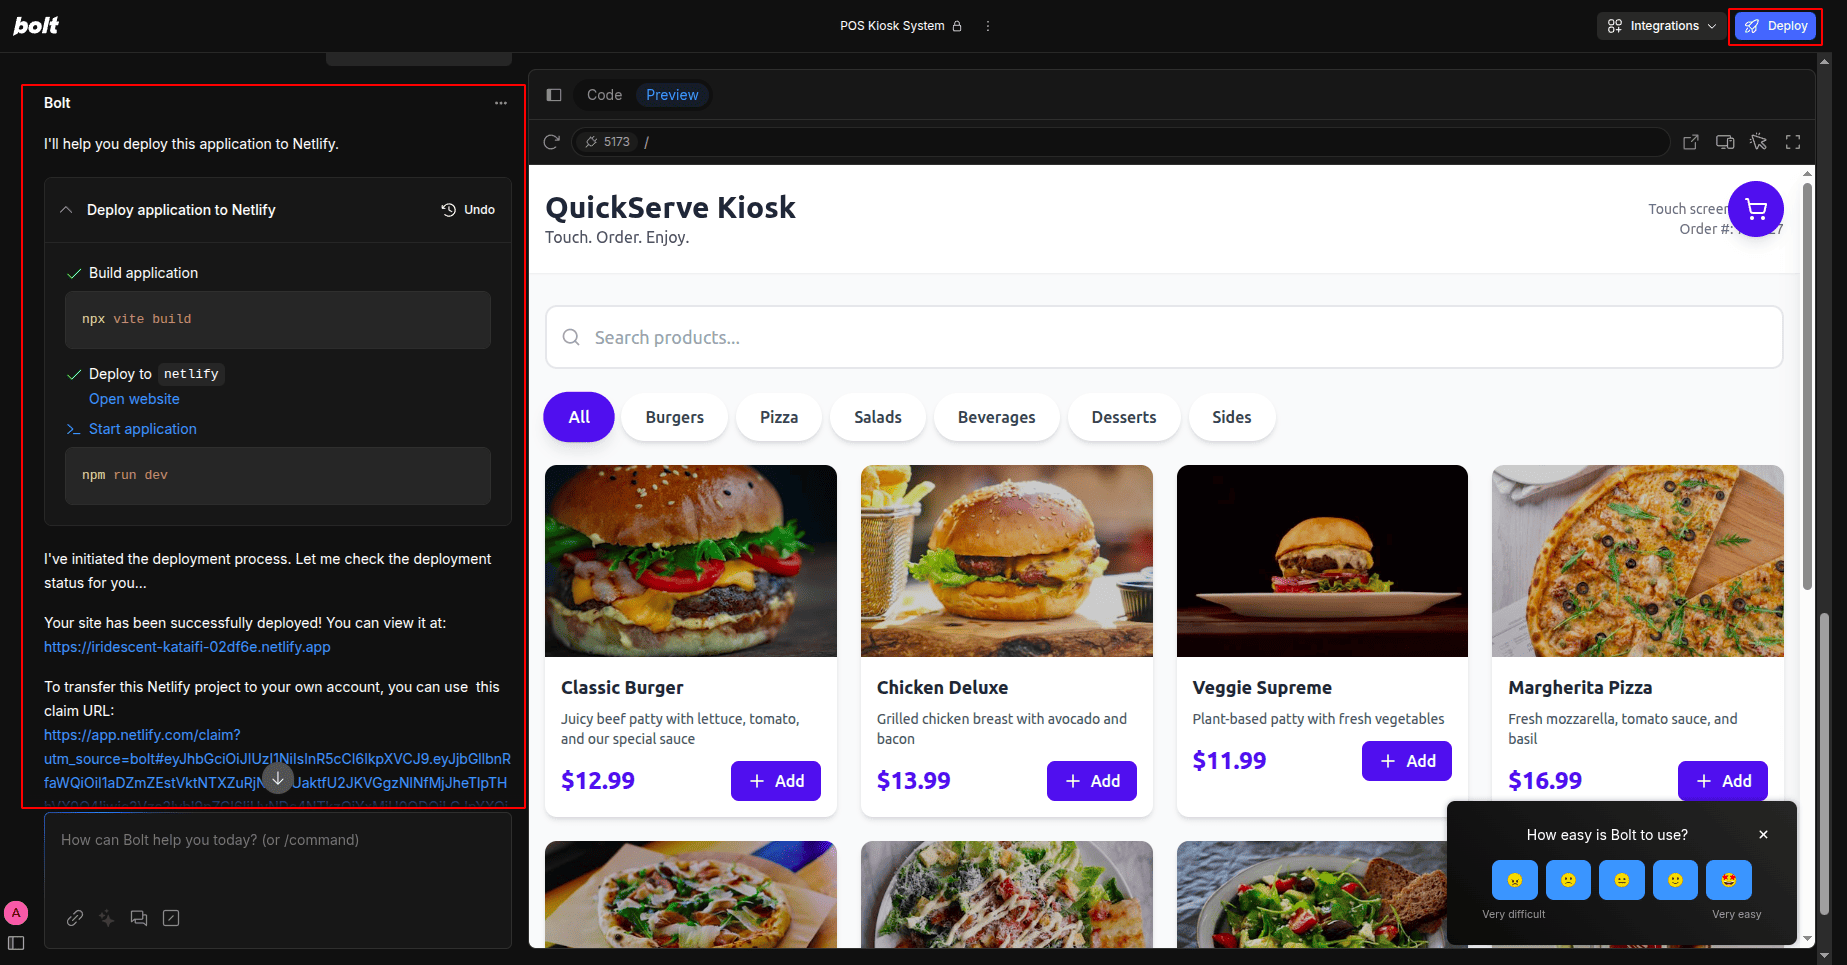Toggle responsive device preview mode
Viewport: 1847px width, 965px height.
click(x=1725, y=142)
